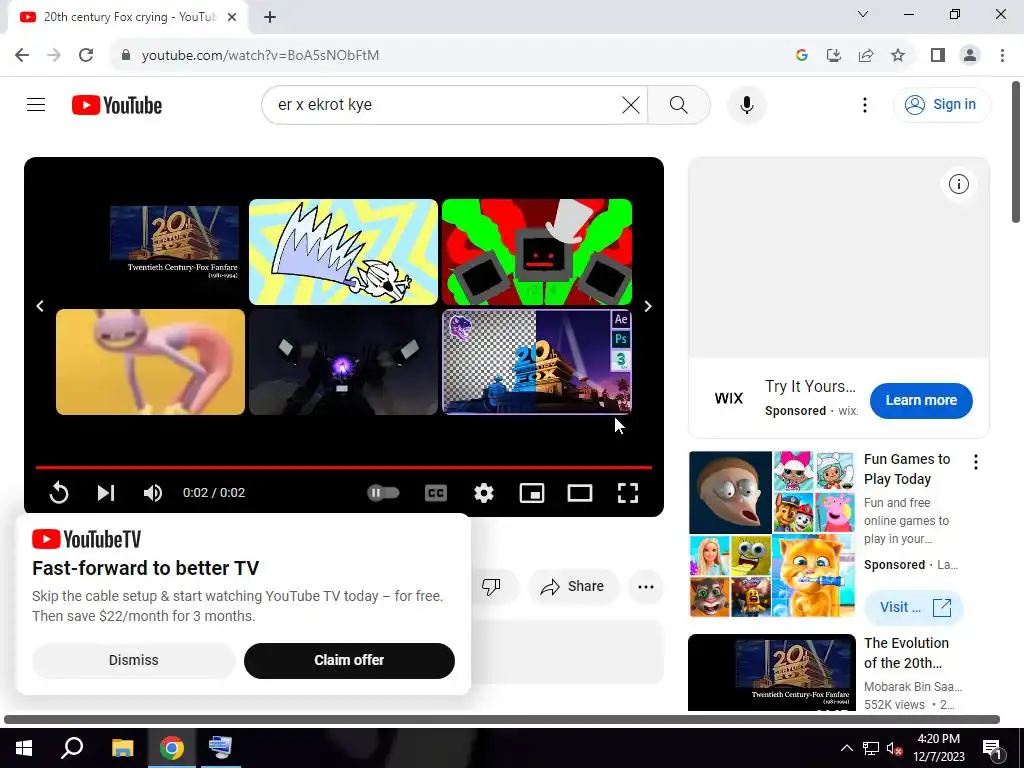The image size is (1024, 768).
Task: Search with voice microphone button
Action: point(746,104)
